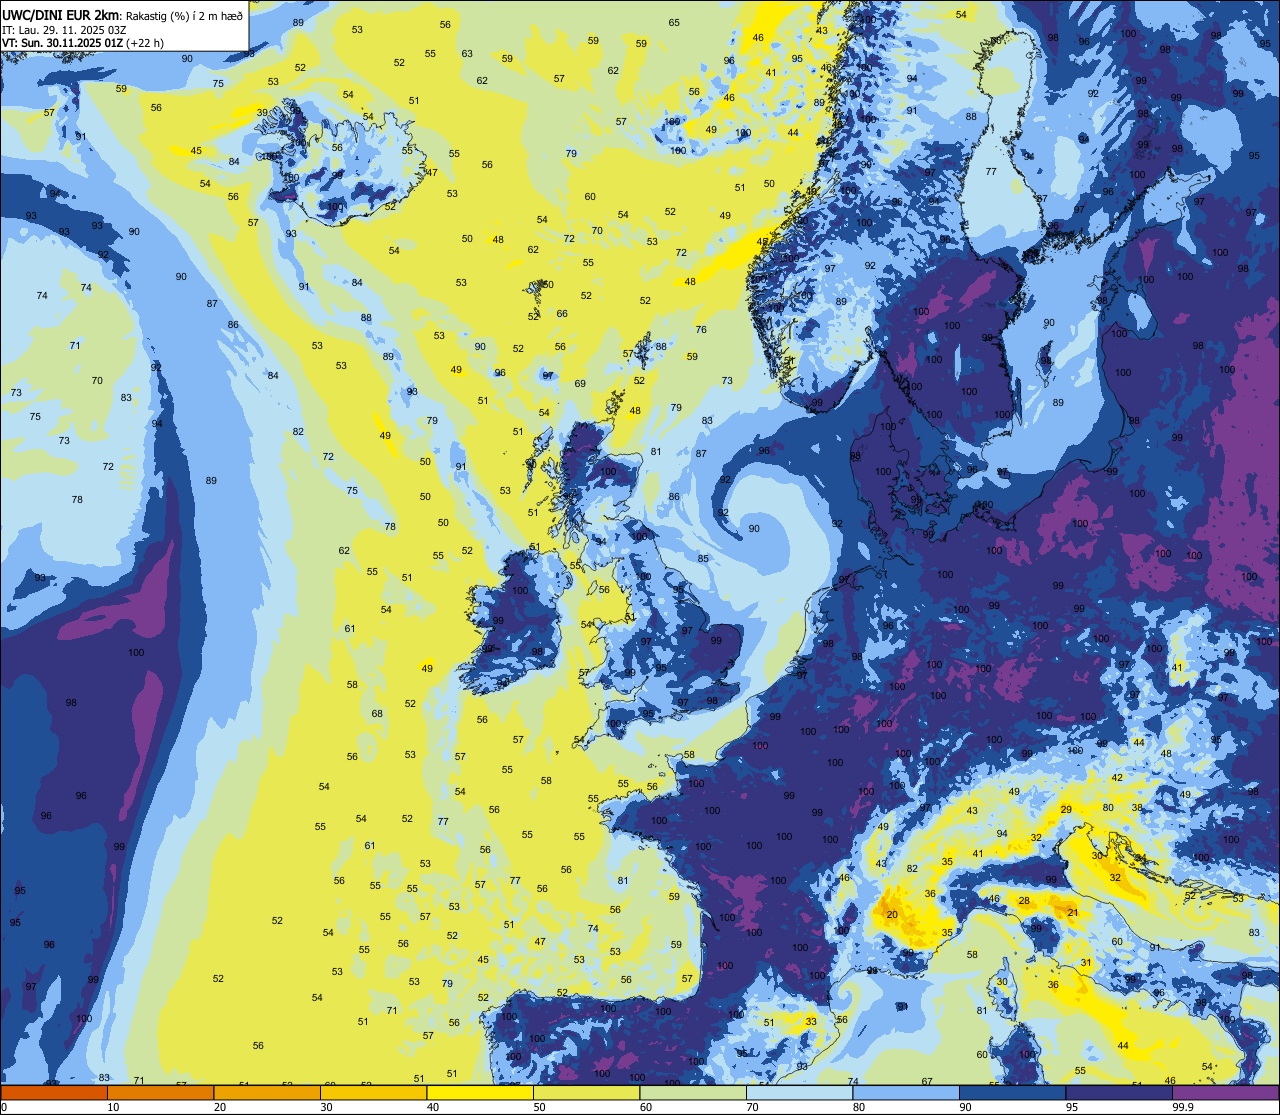Image resolution: width=1280 pixels, height=1115 pixels.
Task: Click the light blue legend swatch between 70 and 80
Action: coord(799,1092)
